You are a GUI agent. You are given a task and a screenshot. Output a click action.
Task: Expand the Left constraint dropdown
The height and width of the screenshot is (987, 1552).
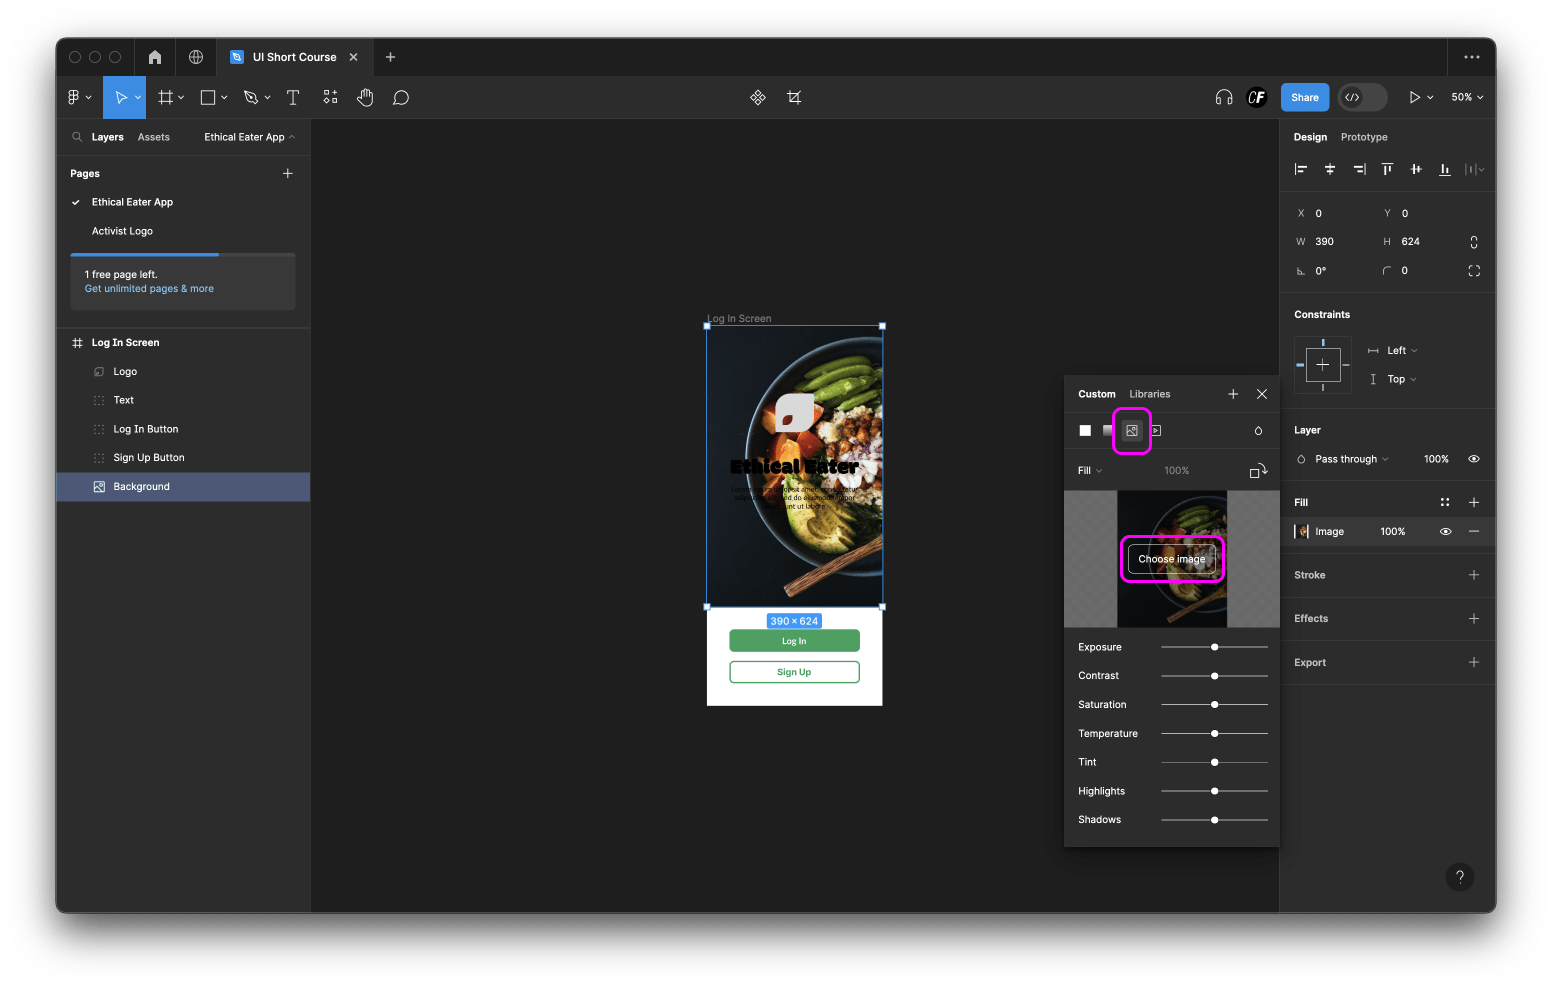tap(1396, 350)
